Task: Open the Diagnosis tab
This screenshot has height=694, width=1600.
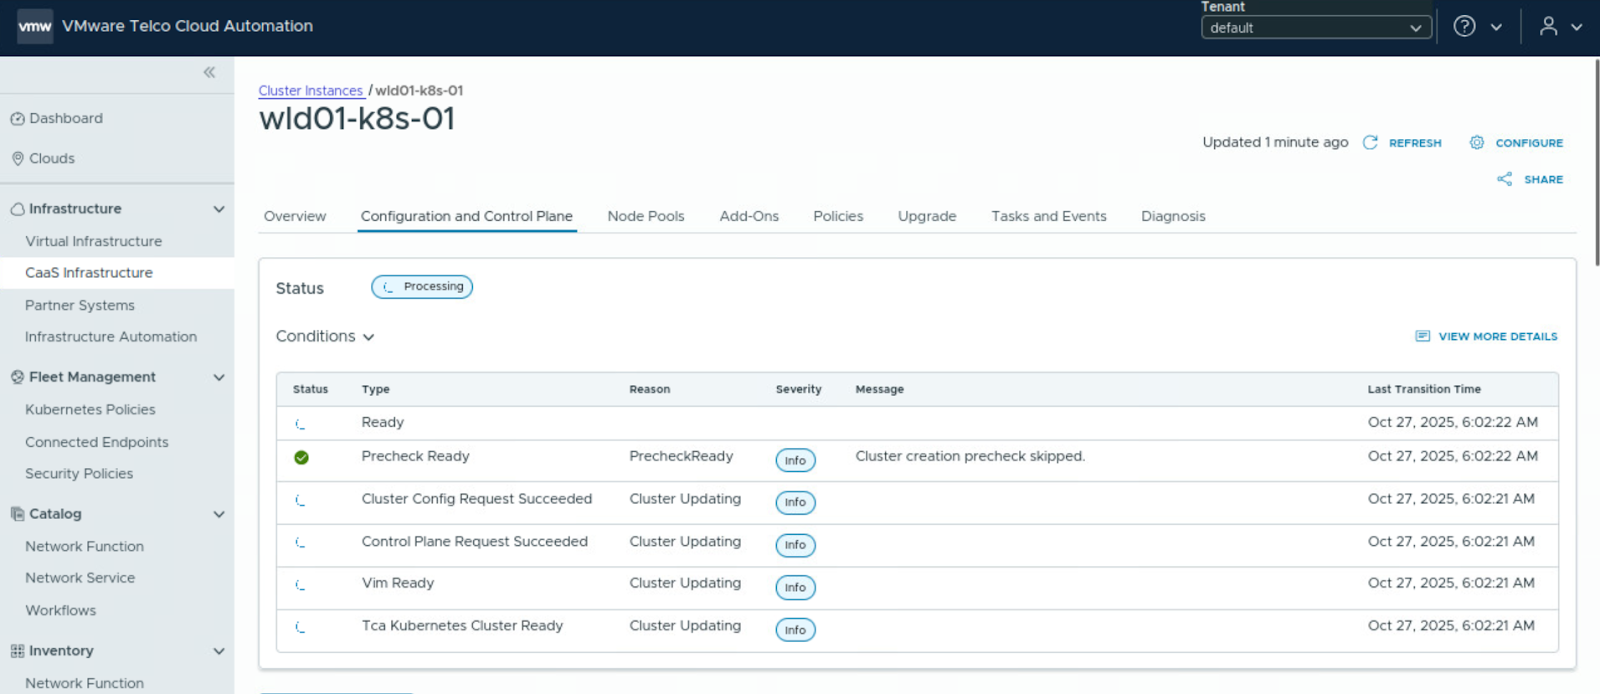Action: [x=1172, y=216]
